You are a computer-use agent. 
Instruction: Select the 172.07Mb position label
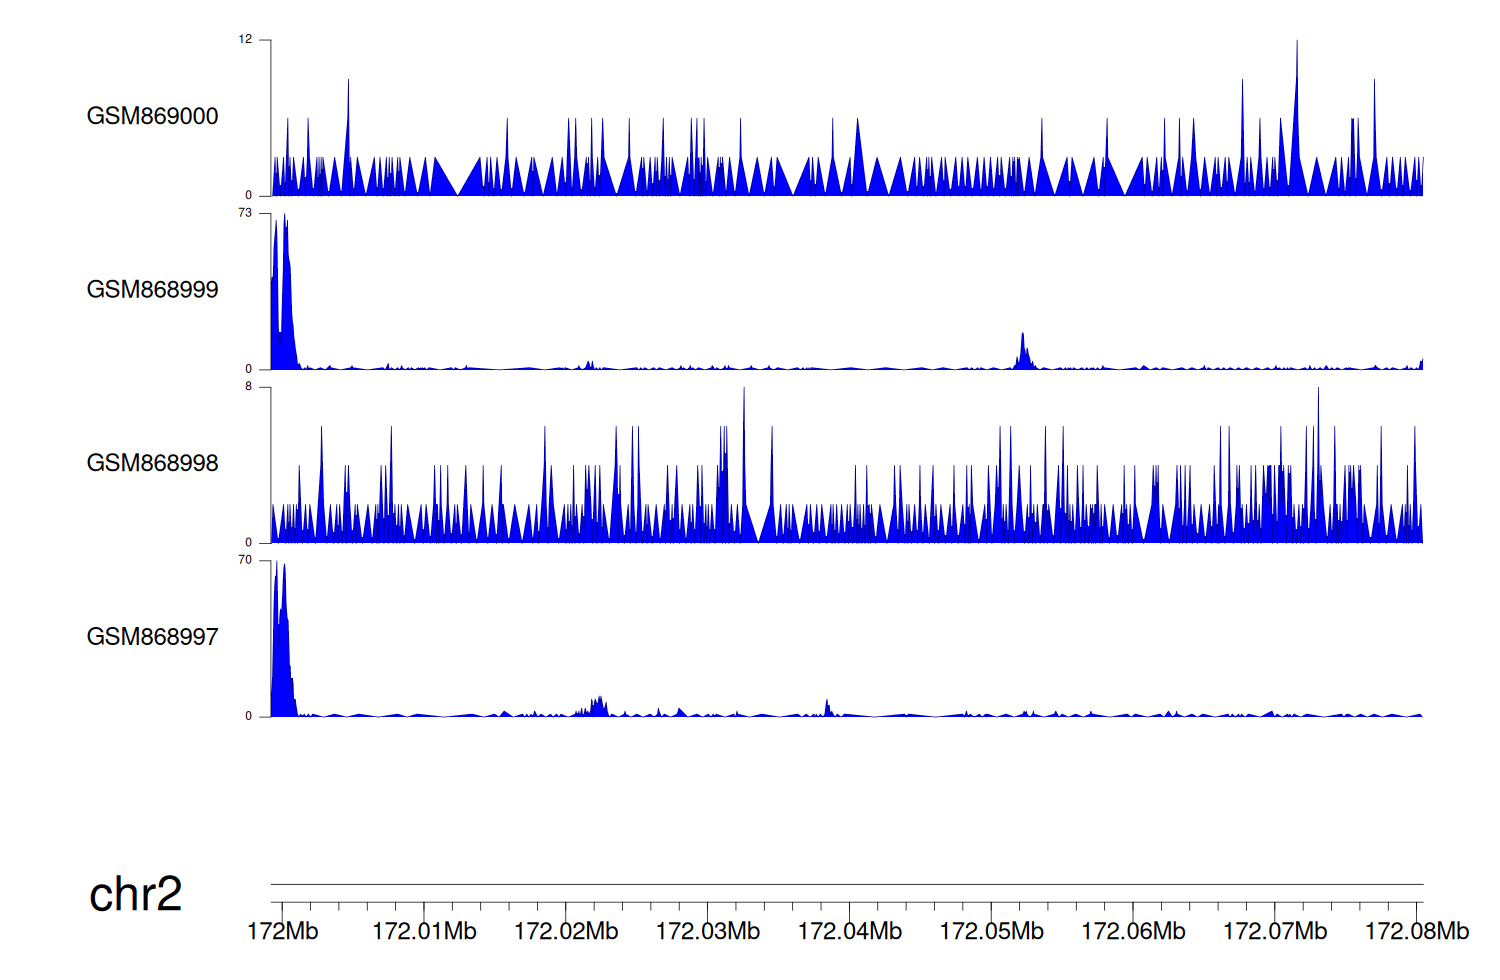click(x=1275, y=932)
